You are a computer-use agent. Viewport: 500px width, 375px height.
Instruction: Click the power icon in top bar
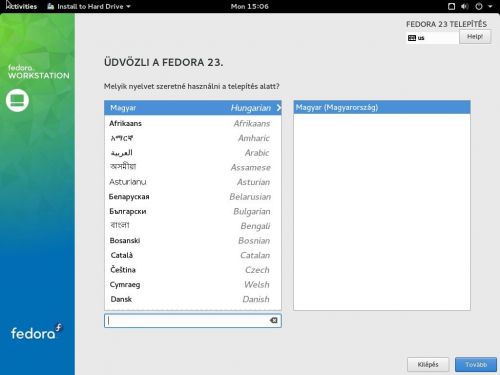pyautogui.click(x=479, y=6)
